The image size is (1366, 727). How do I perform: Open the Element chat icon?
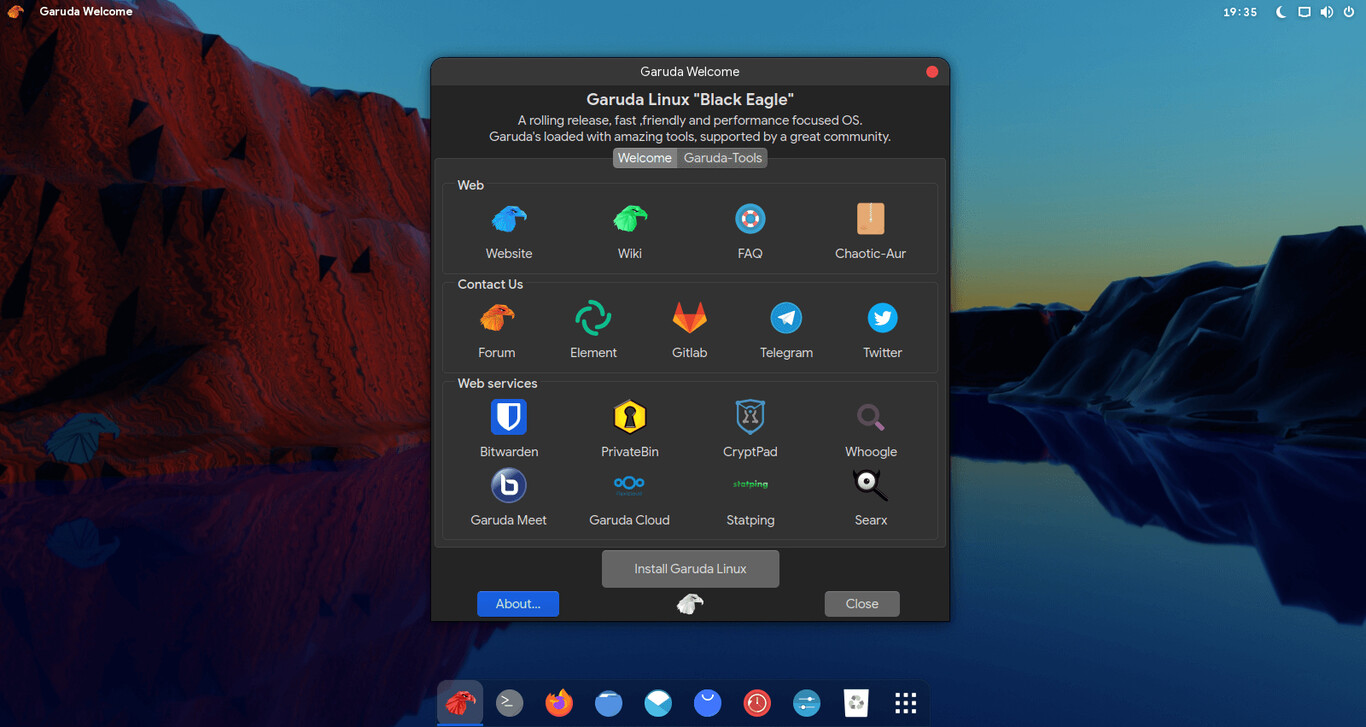593,318
